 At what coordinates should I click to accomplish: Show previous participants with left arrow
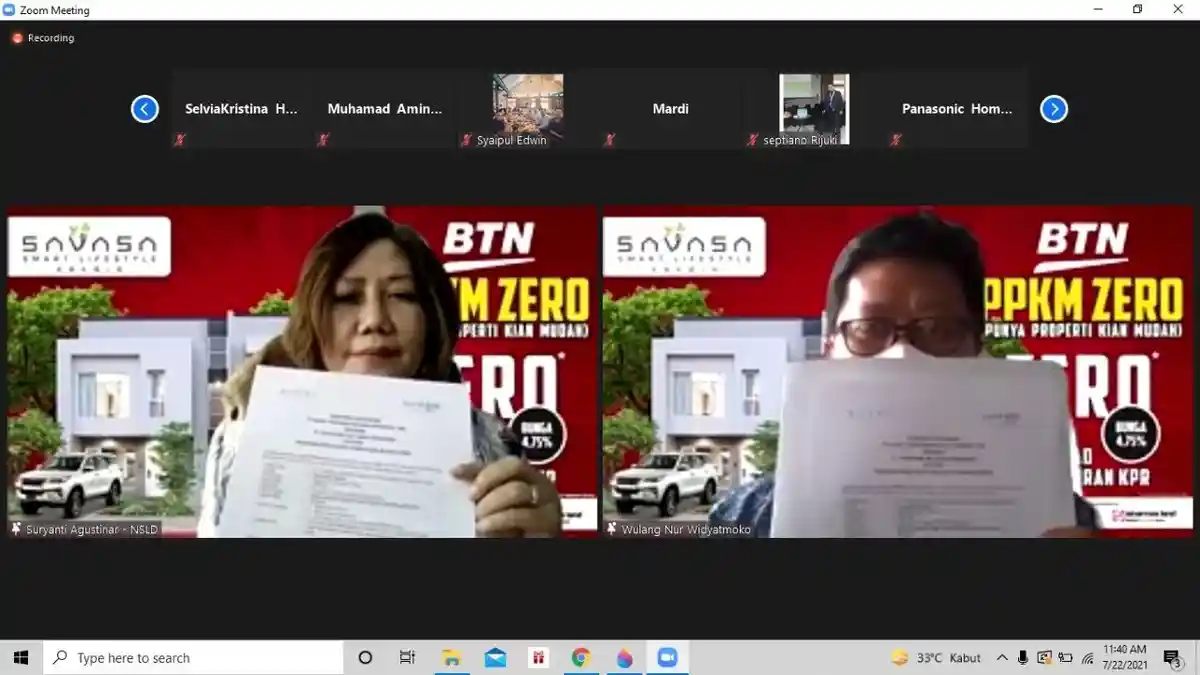coord(145,109)
